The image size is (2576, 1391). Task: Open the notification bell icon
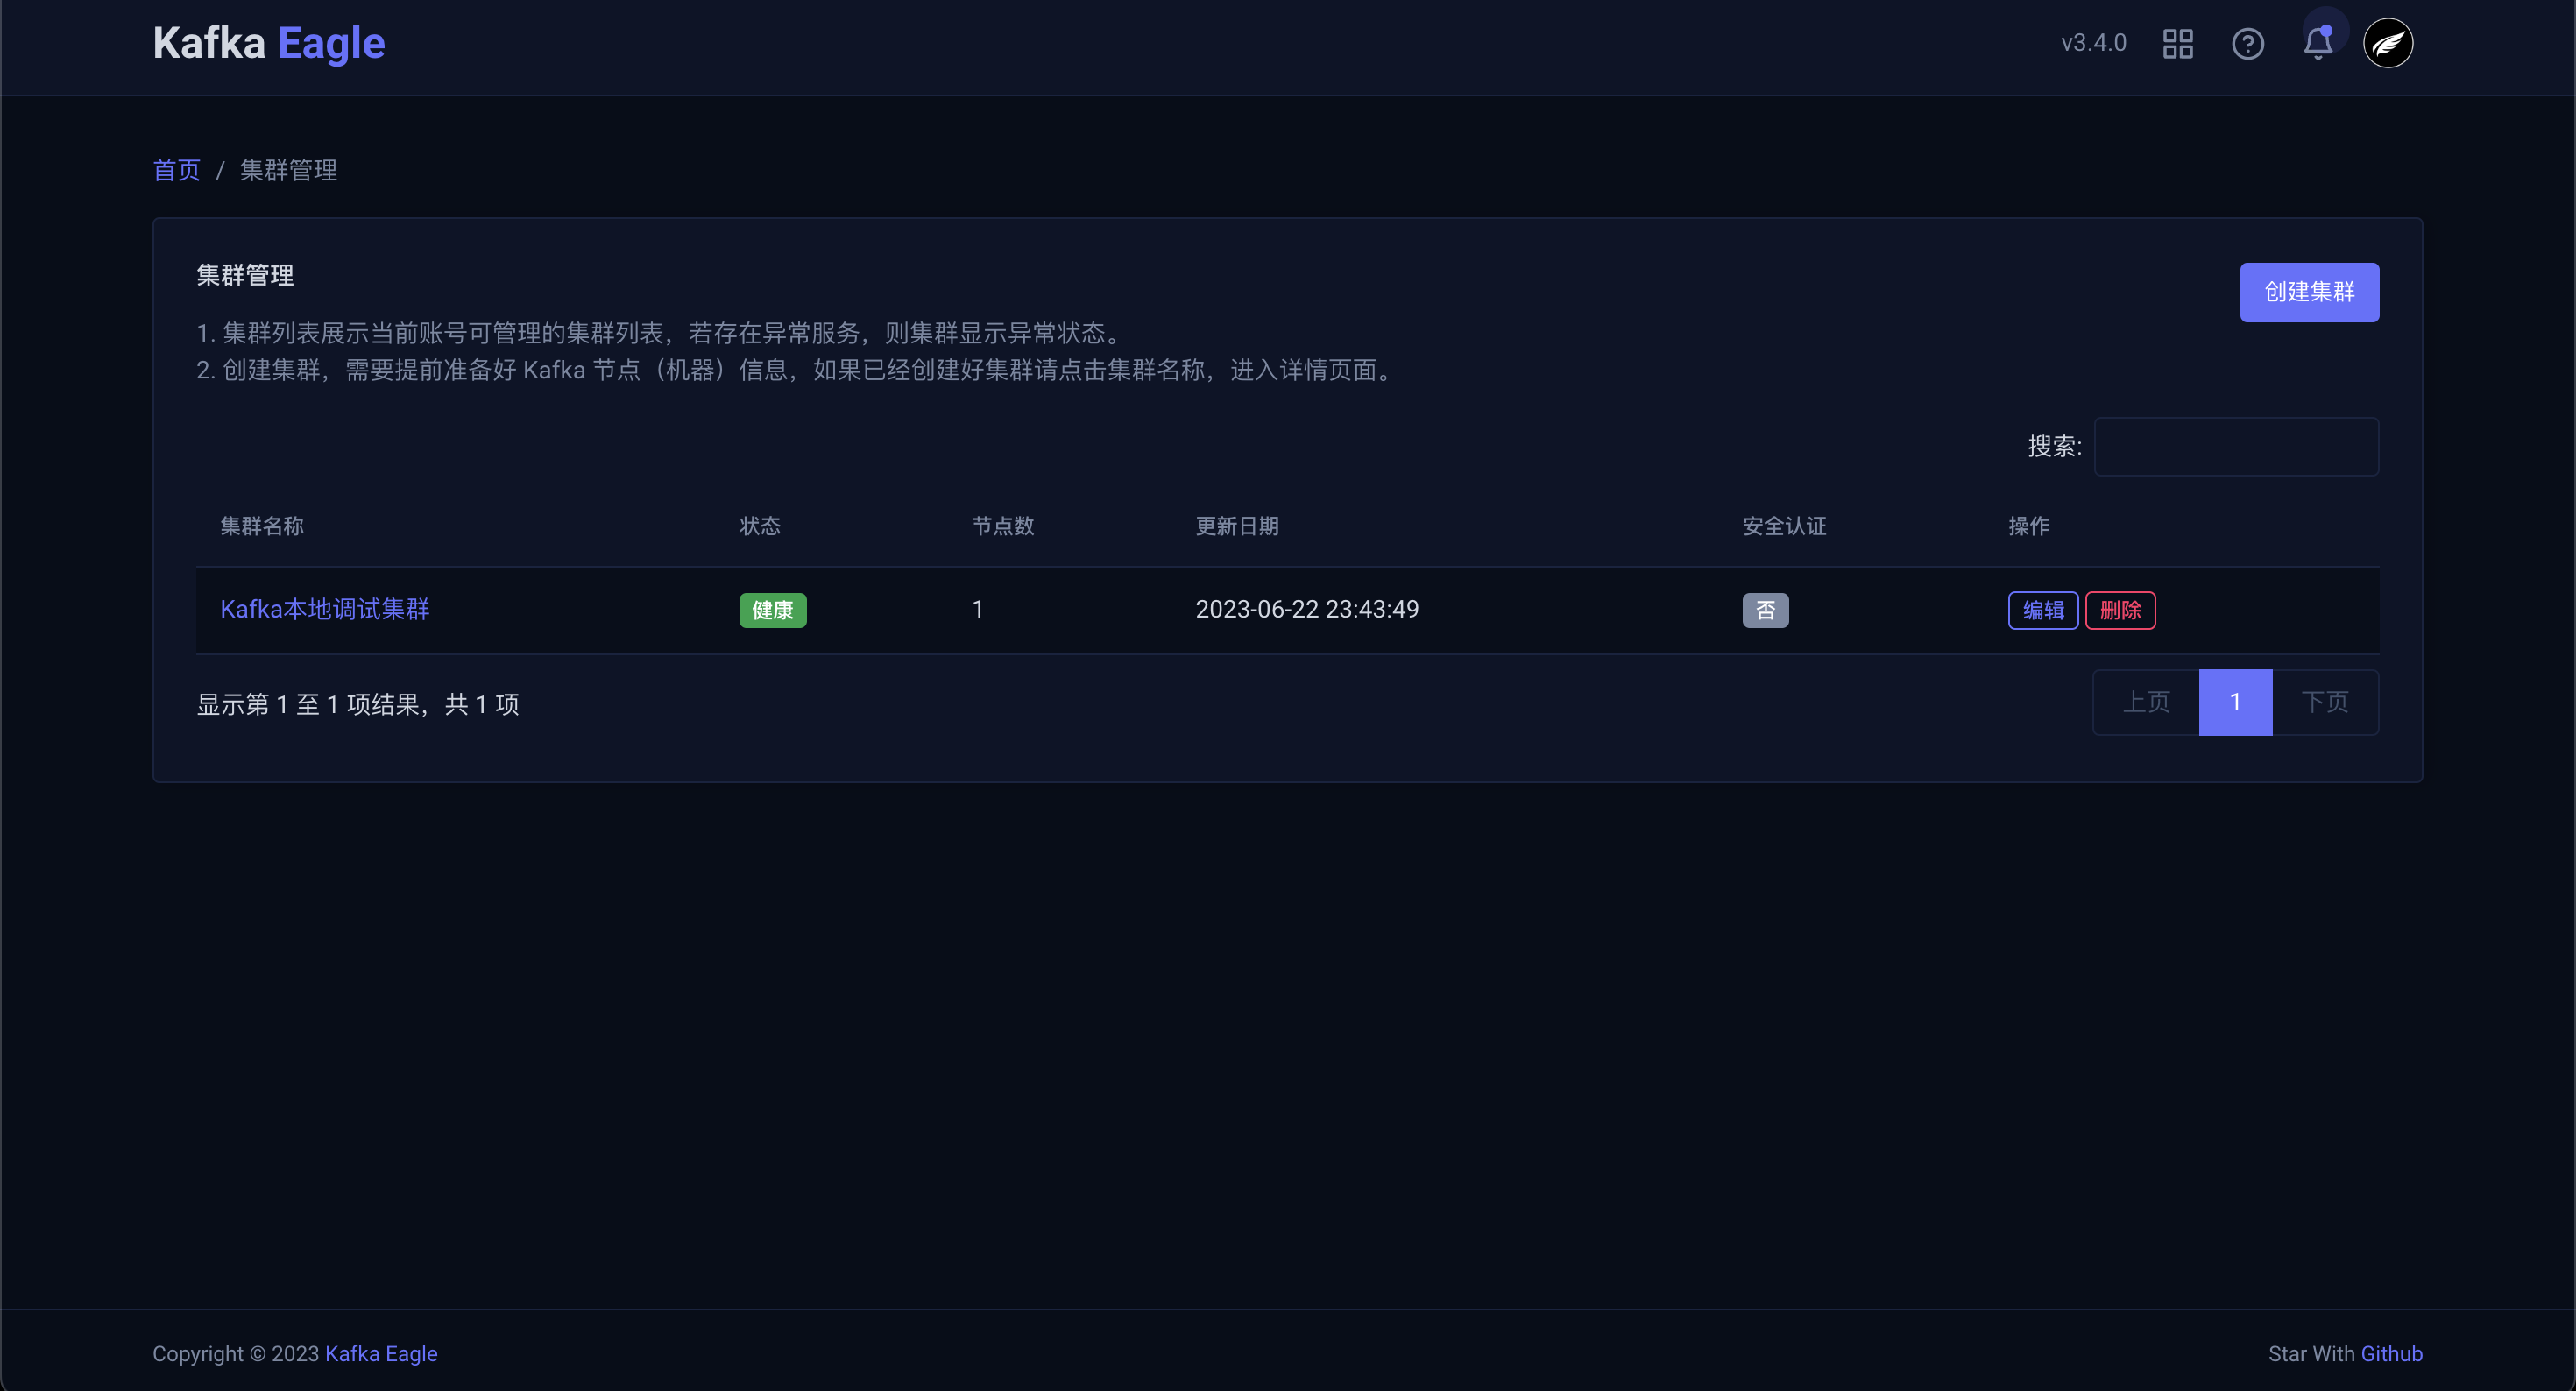point(2317,43)
